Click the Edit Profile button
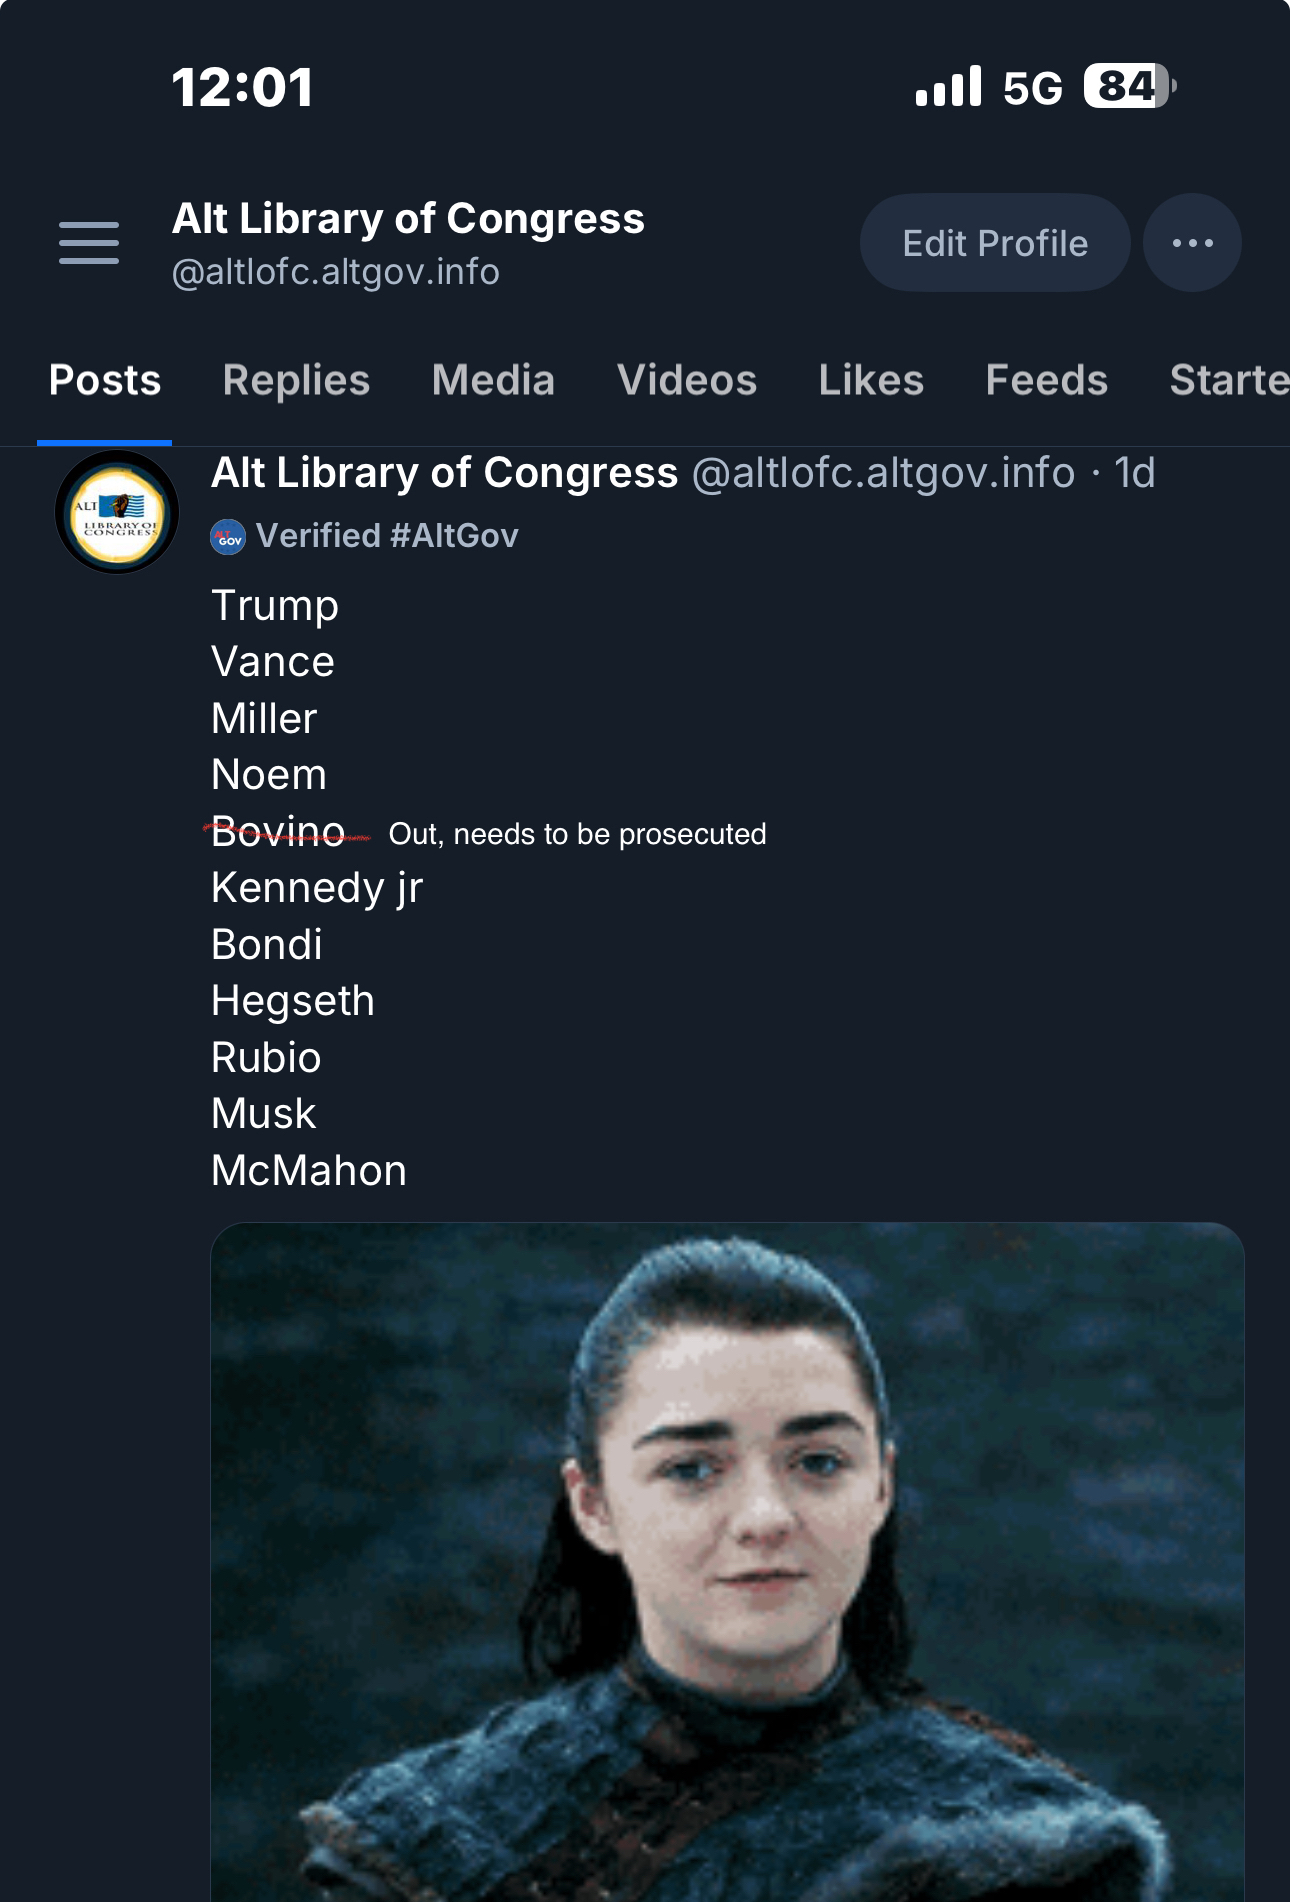 click(995, 243)
